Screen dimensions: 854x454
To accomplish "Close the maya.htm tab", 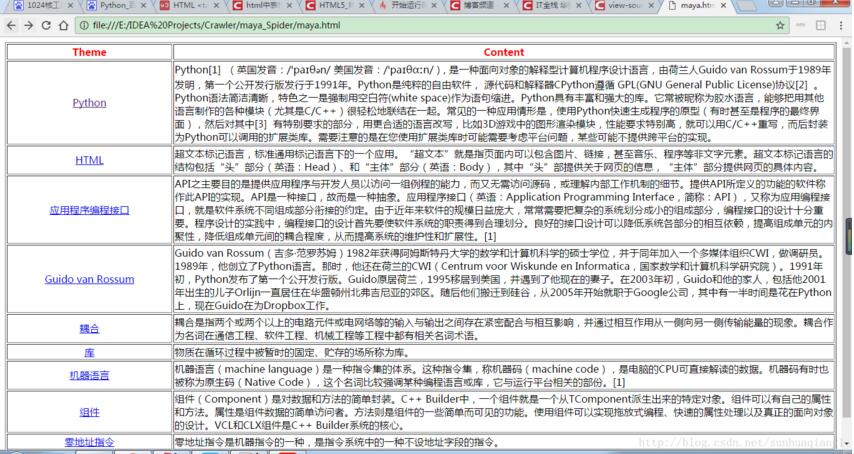I will click(723, 5).
